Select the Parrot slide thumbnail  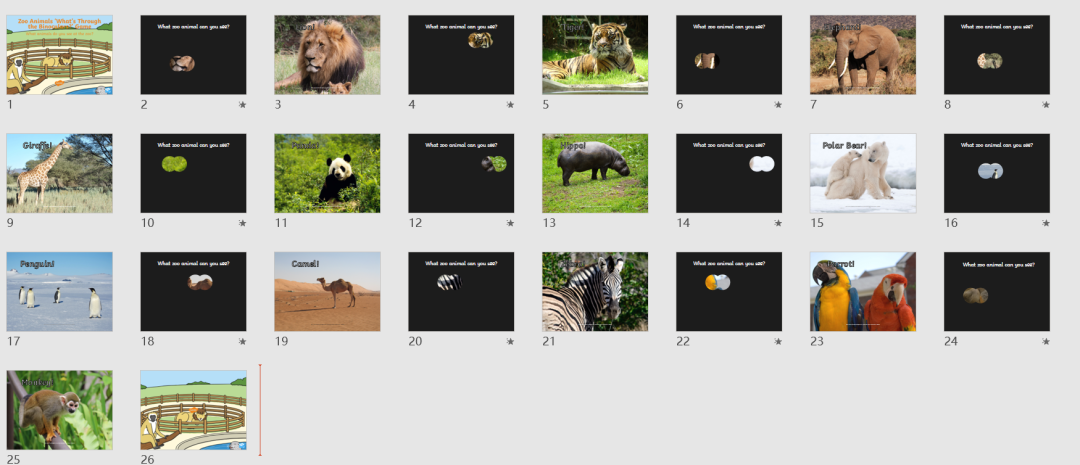(x=863, y=292)
